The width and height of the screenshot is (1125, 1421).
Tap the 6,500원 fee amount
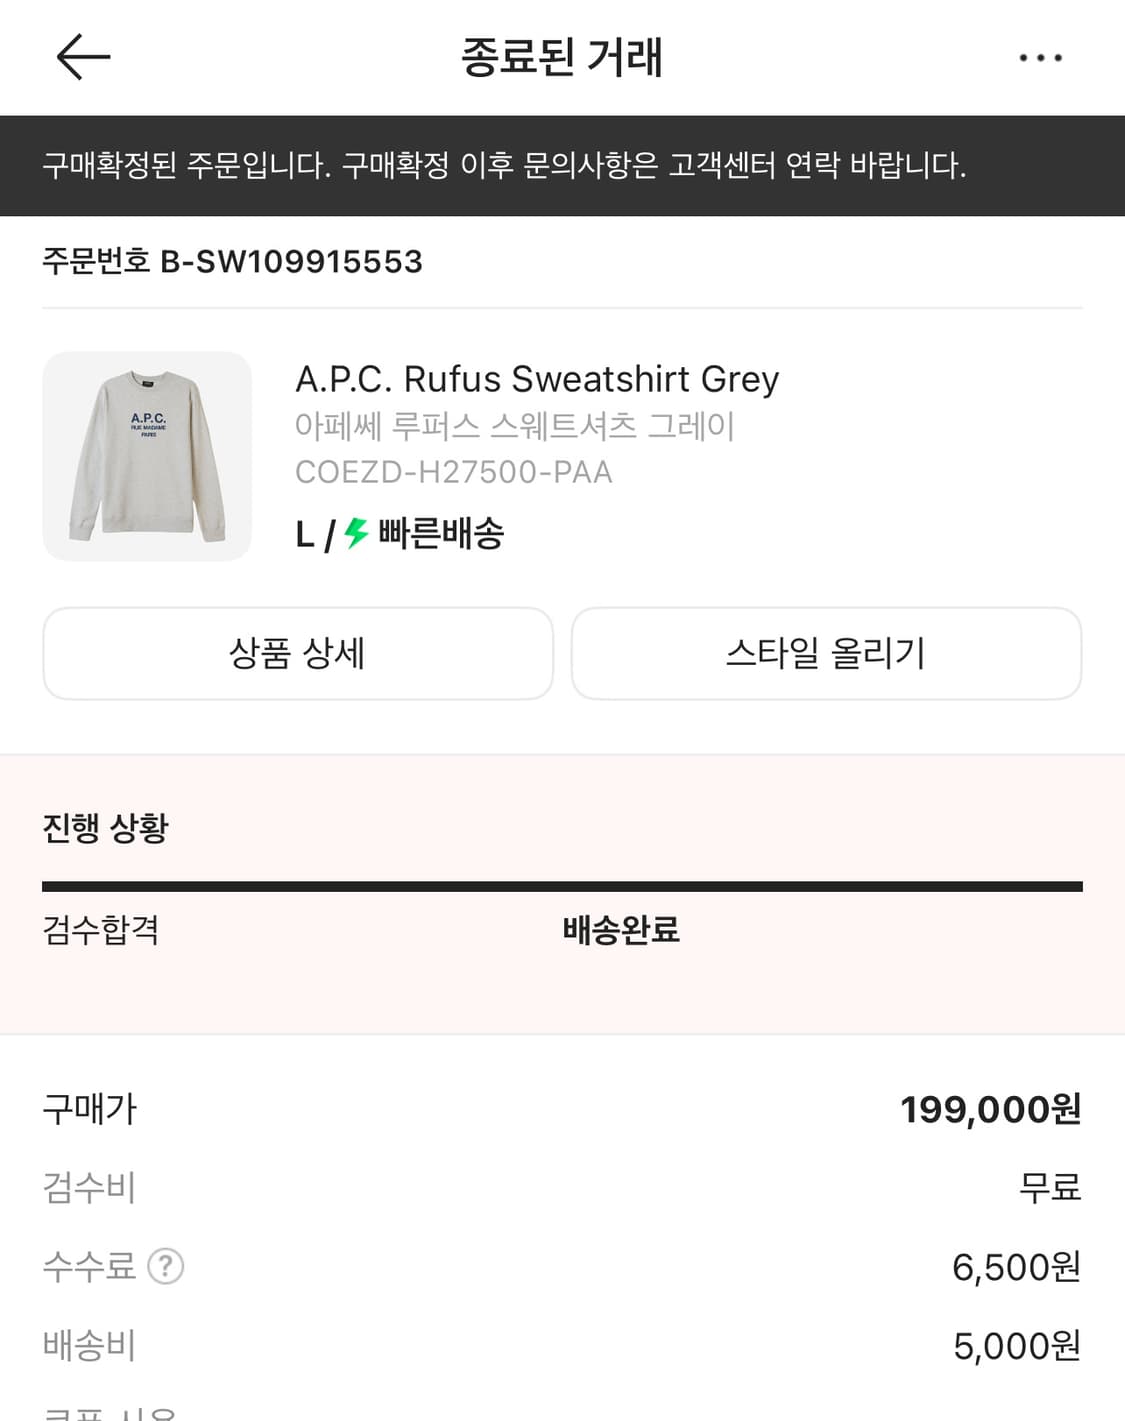tap(1016, 1267)
